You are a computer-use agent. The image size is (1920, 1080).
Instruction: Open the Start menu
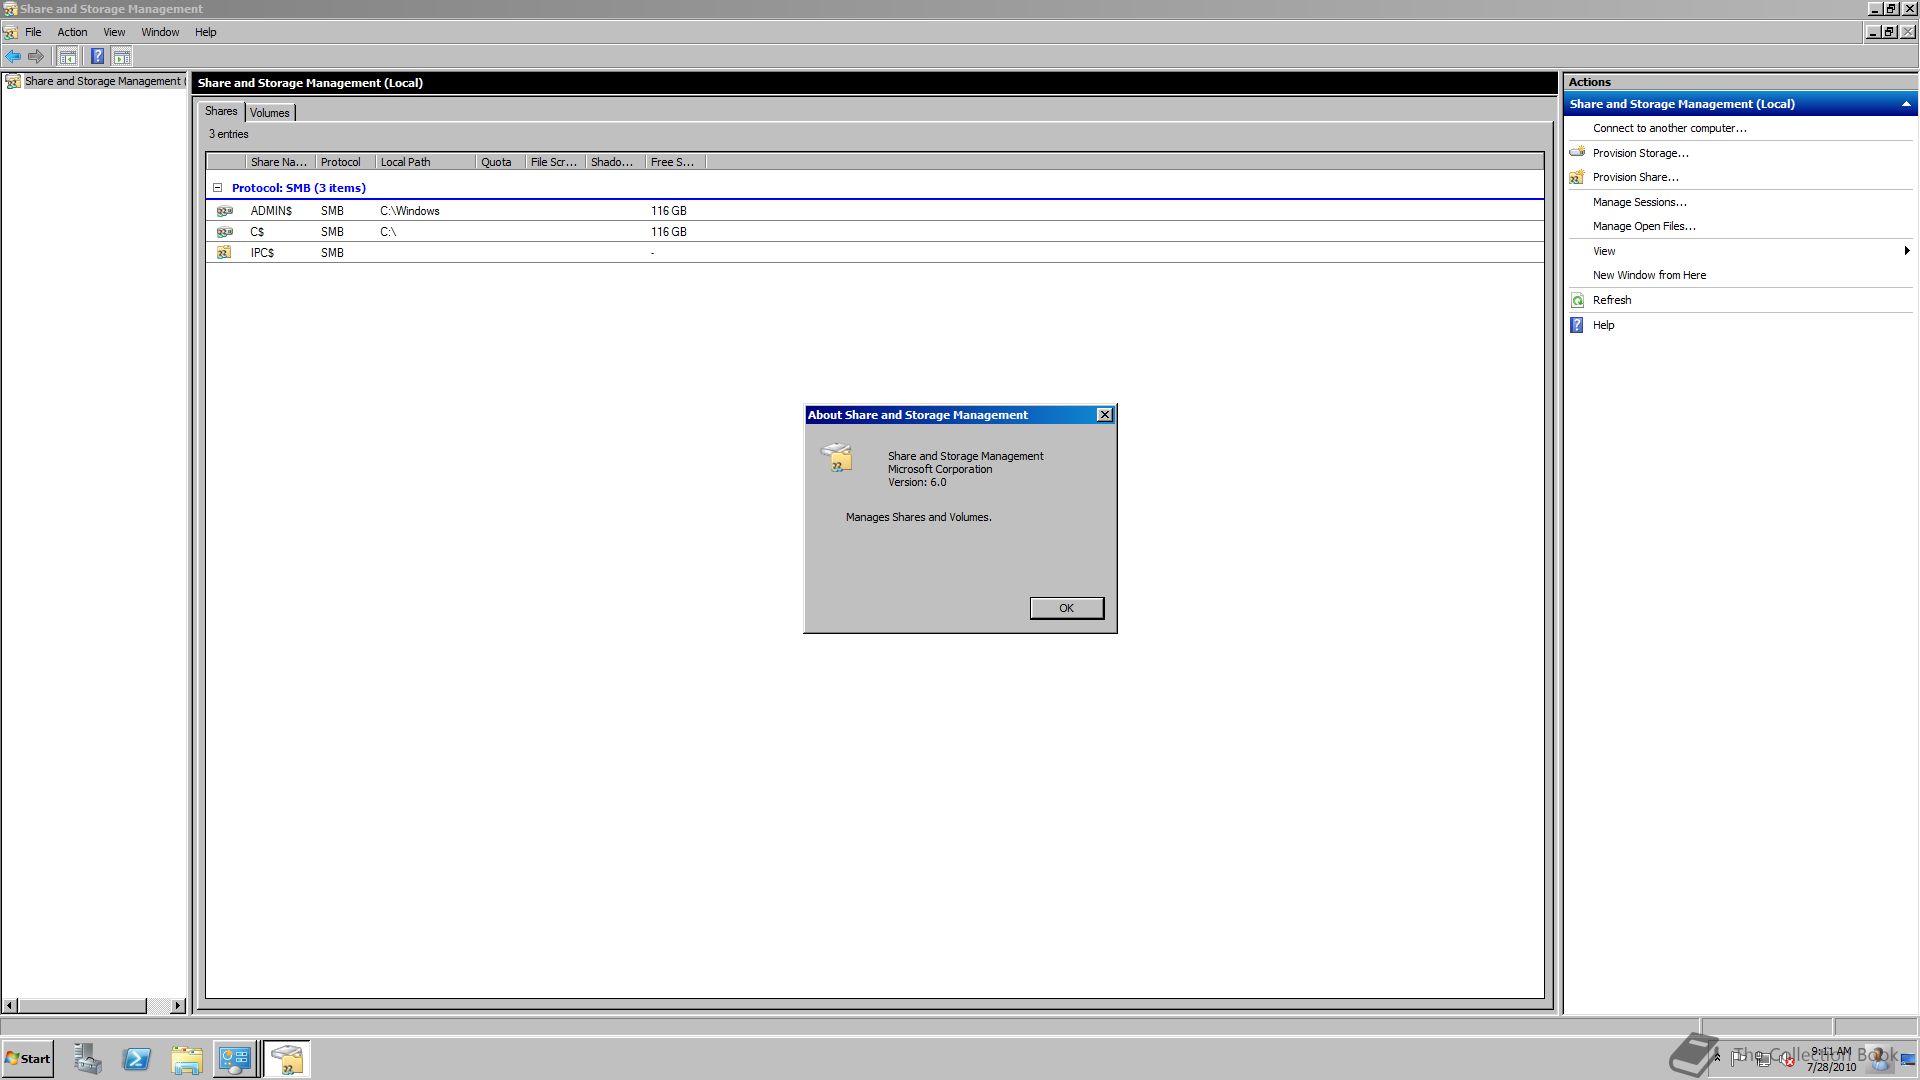[x=28, y=1059]
